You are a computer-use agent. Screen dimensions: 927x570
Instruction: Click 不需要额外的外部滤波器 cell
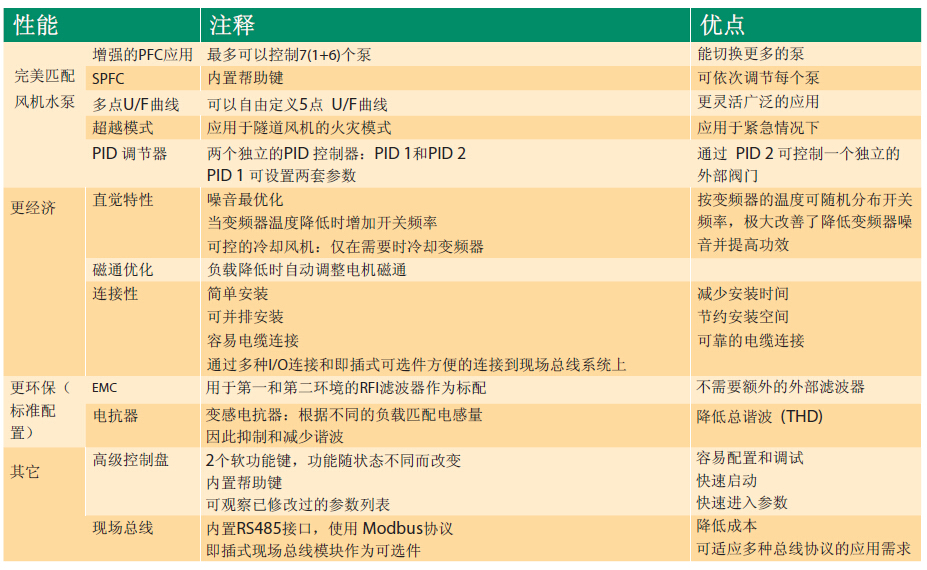pos(780,387)
